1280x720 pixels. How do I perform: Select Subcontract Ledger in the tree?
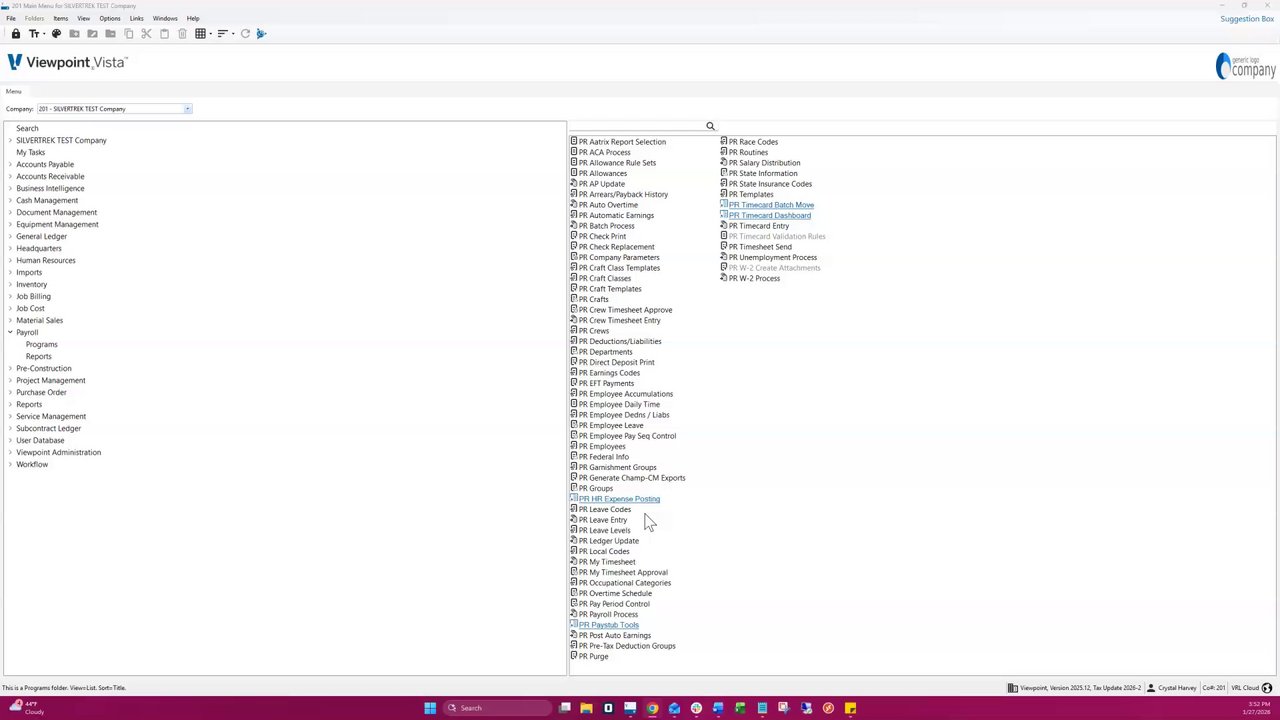click(x=49, y=428)
